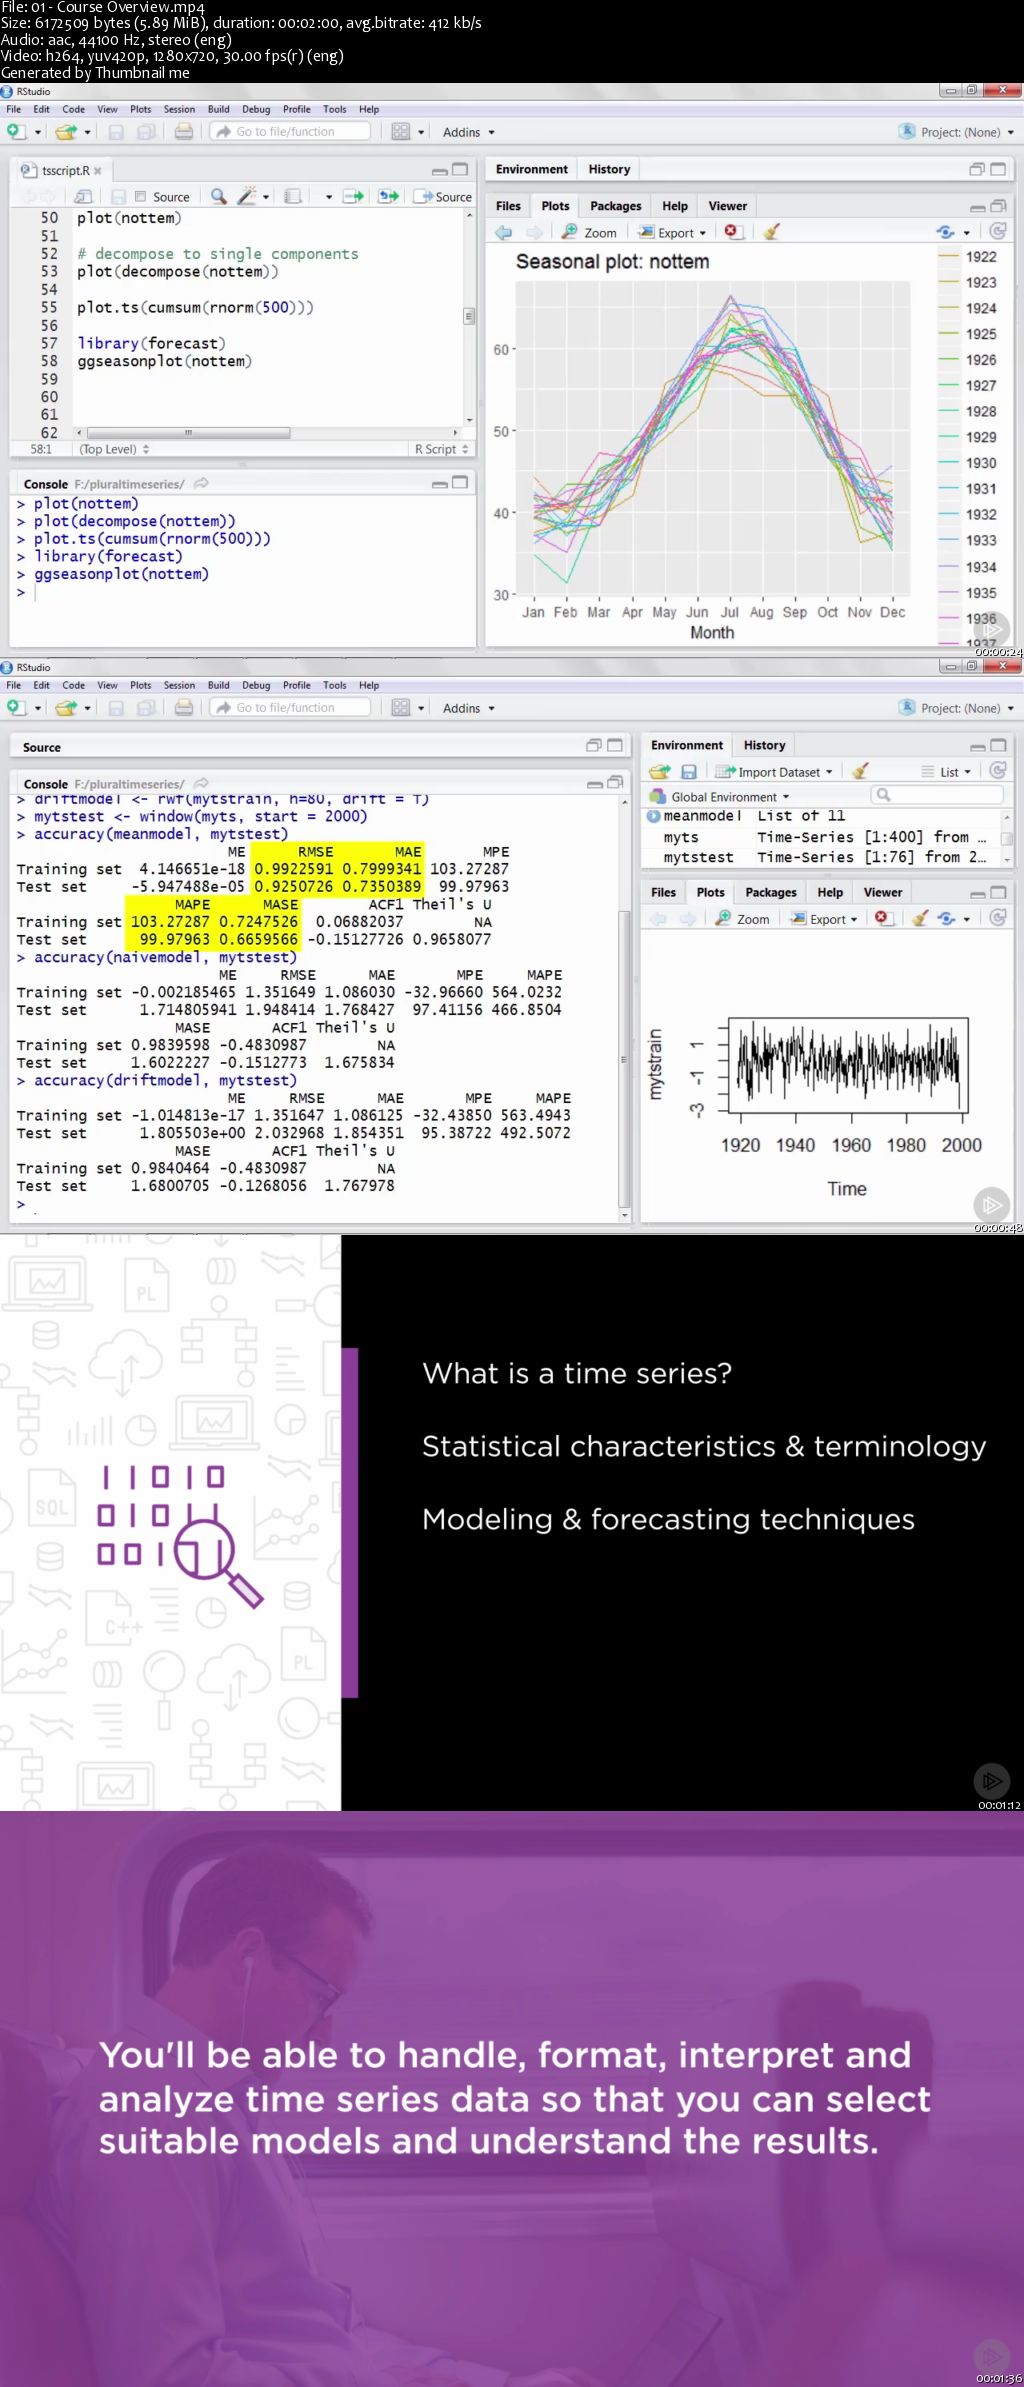The image size is (1024, 2387).
Task: Open the Global Environment dropdown
Action: point(720,797)
